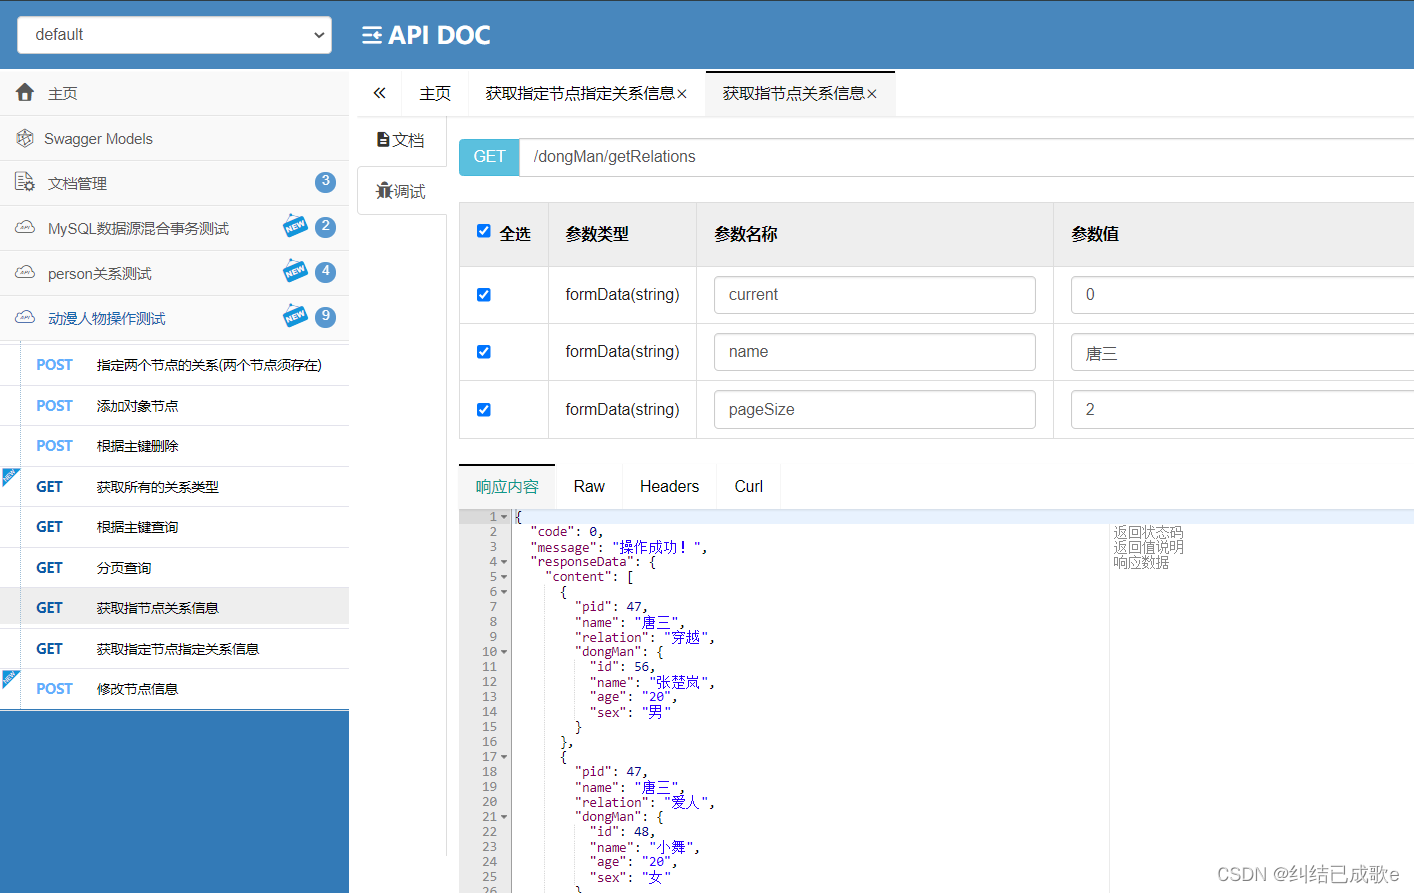Click the new ribbon on 修改节点信息
Image resolution: width=1414 pixels, height=893 pixels.
10,678
